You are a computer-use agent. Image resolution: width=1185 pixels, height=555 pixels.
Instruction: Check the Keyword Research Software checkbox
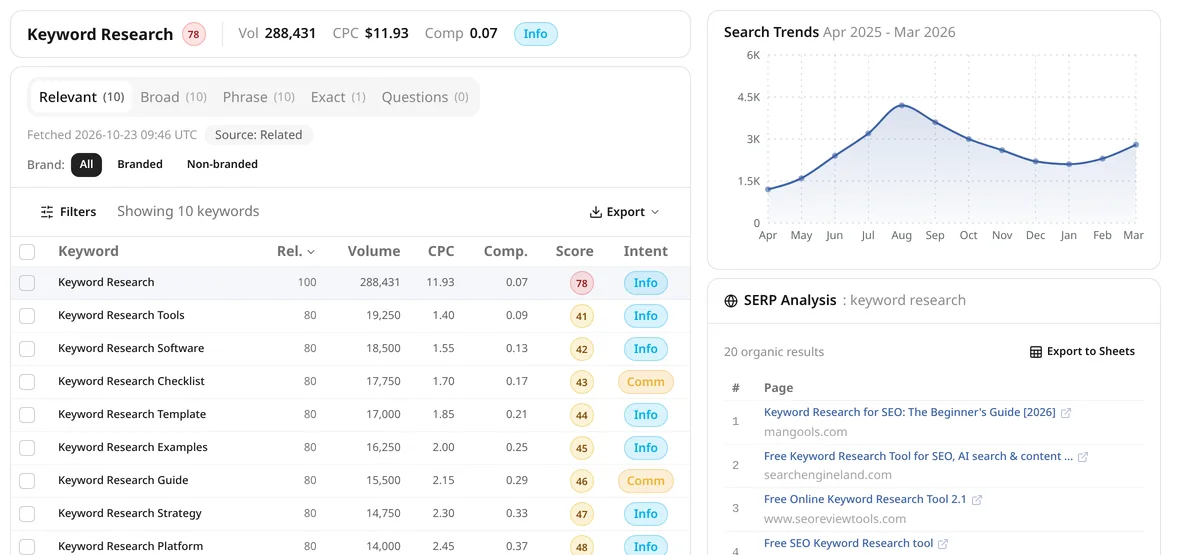(27, 349)
